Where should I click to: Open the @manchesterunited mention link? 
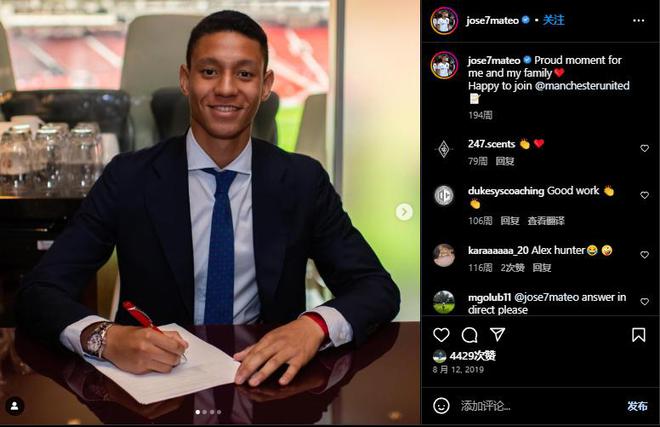click(x=582, y=85)
